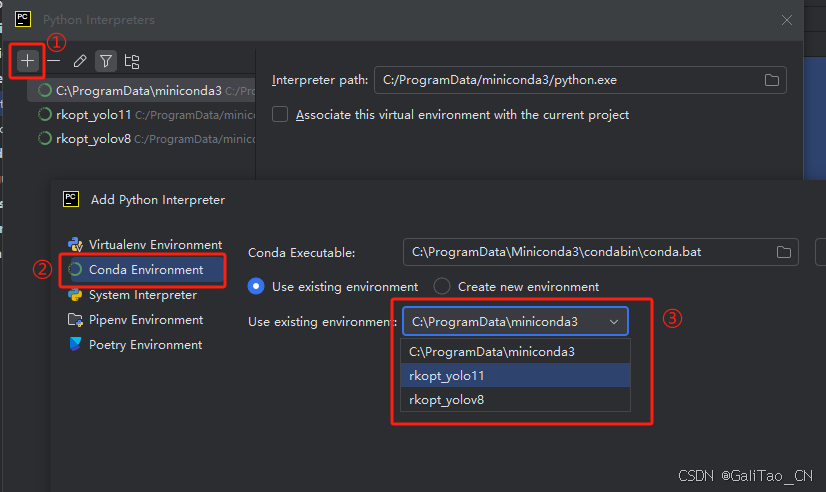
Task: Click the folder icon to browse the interpreter path
Action: [x=772, y=80]
